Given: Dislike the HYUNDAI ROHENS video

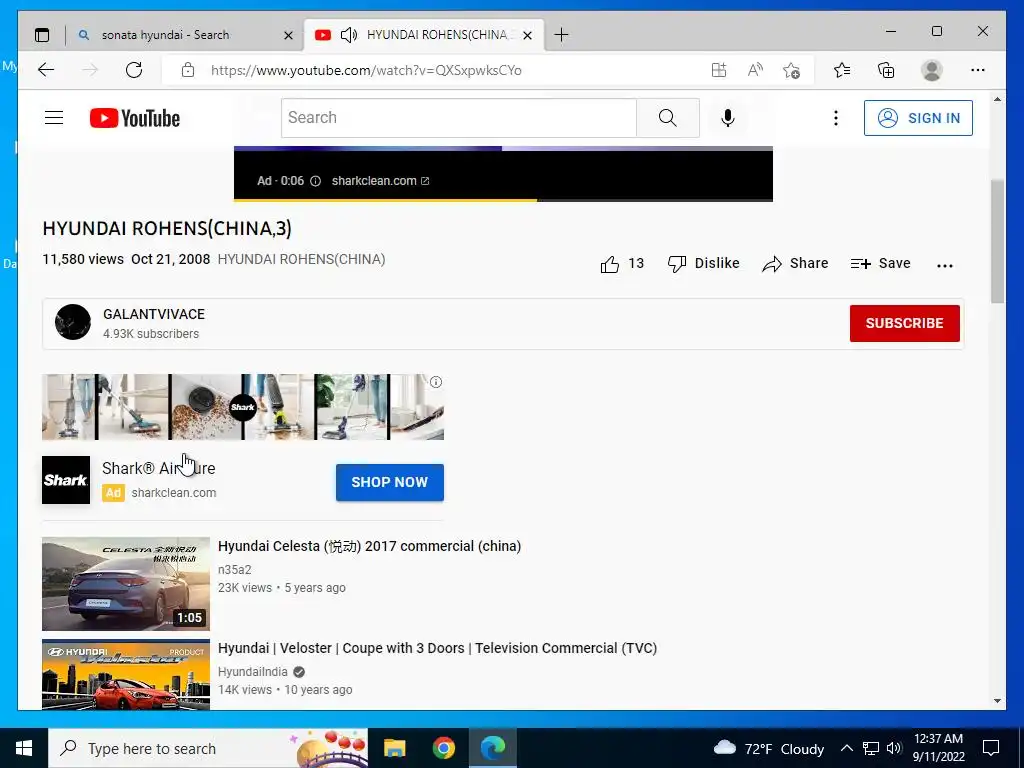Looking at the screenshot, I should point(703,263).
